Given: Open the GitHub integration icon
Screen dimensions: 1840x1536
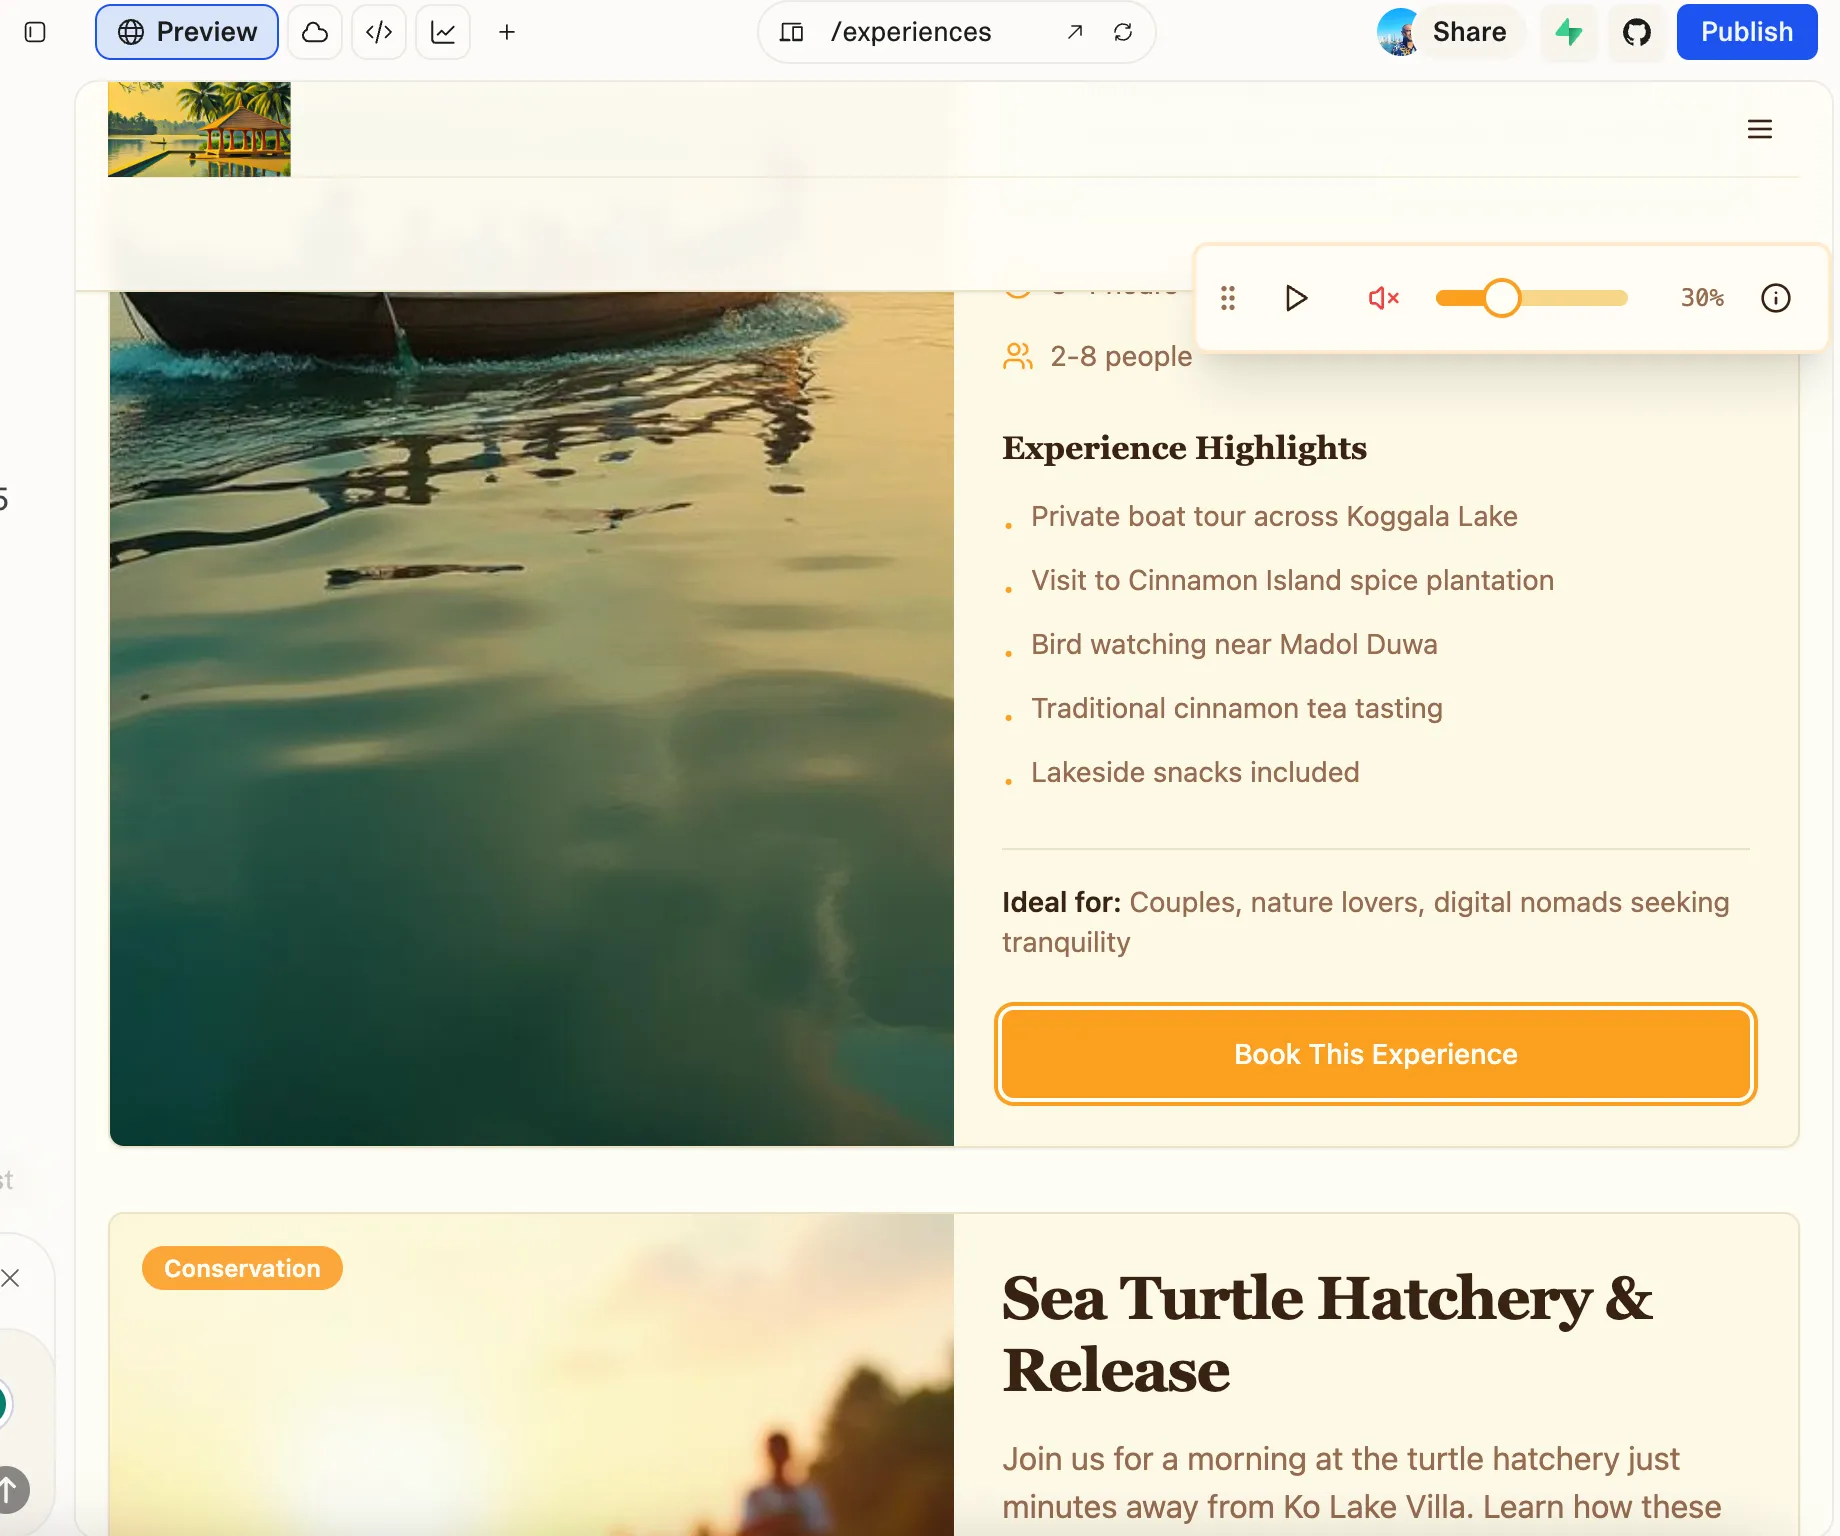Looking at the screenshot, I should [x=1637, y=32].
